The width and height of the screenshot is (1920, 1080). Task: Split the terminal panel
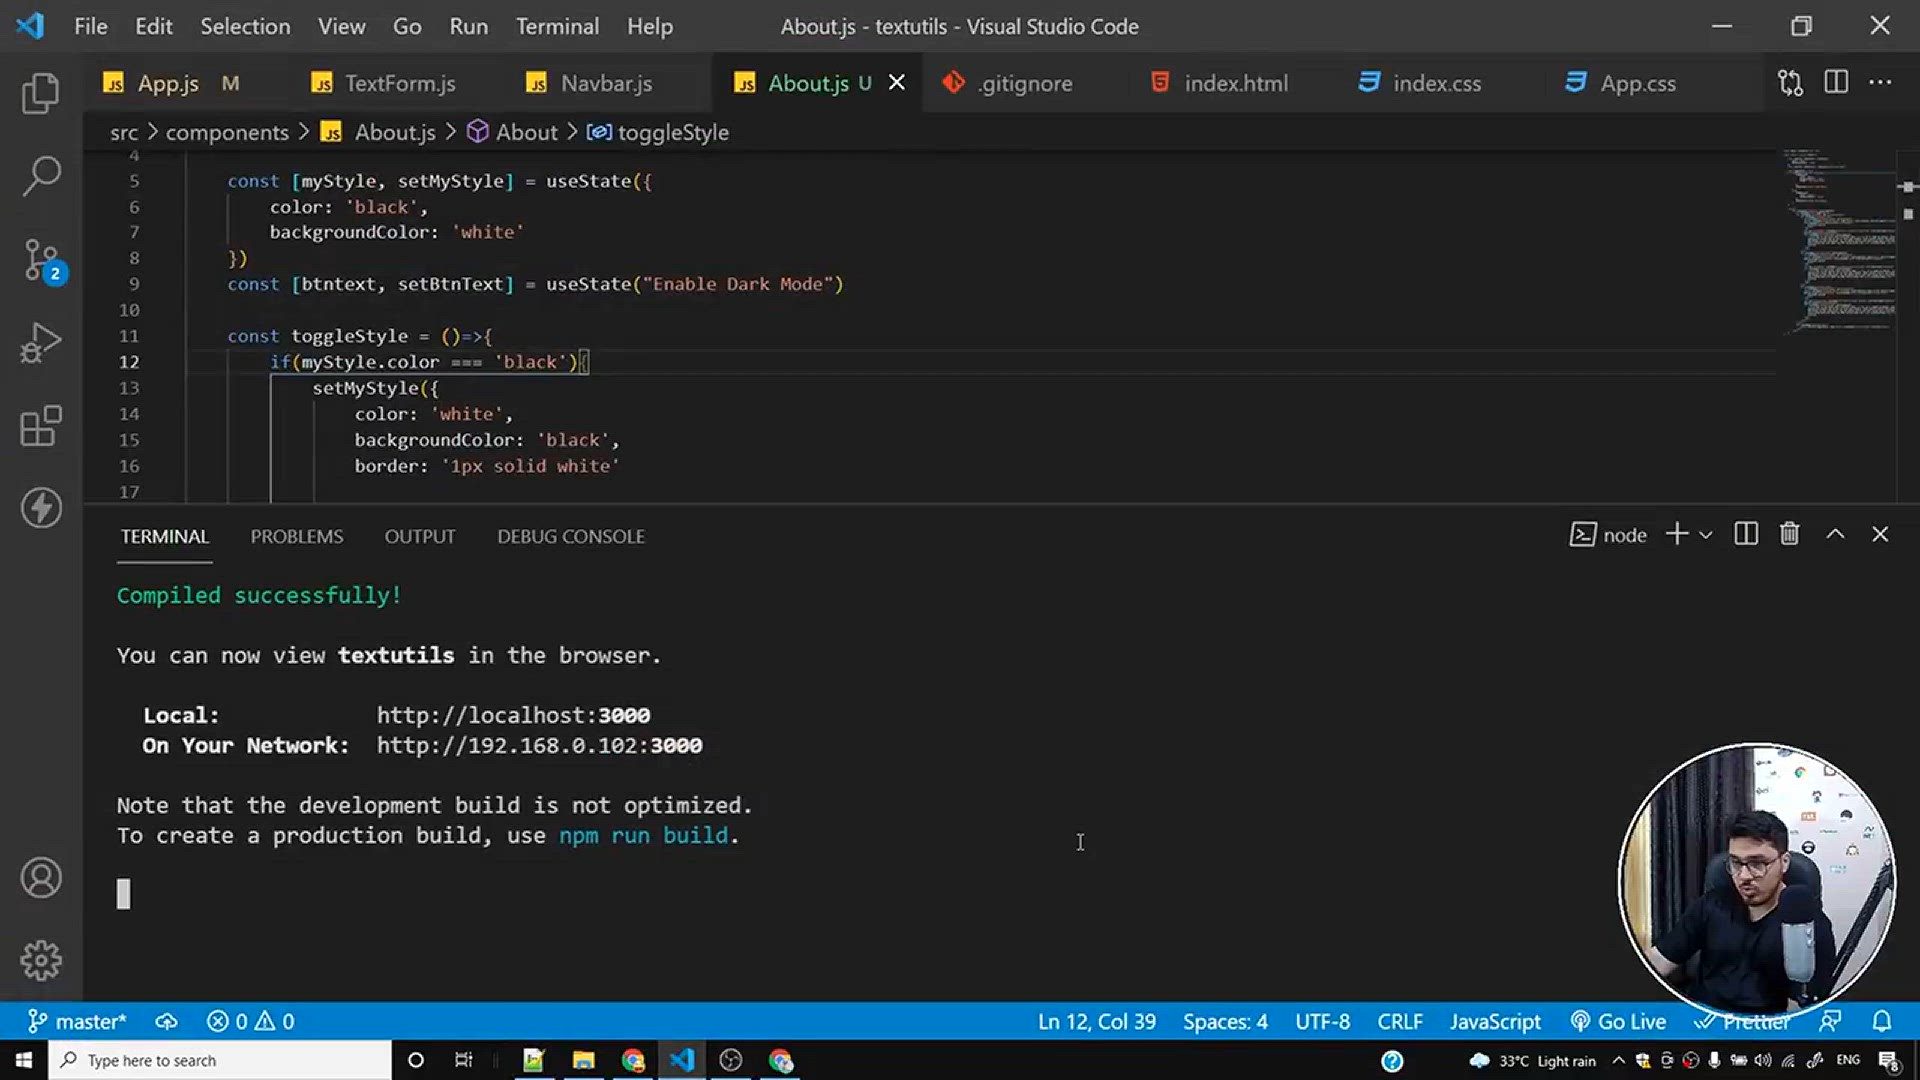tap(1746, 535)
